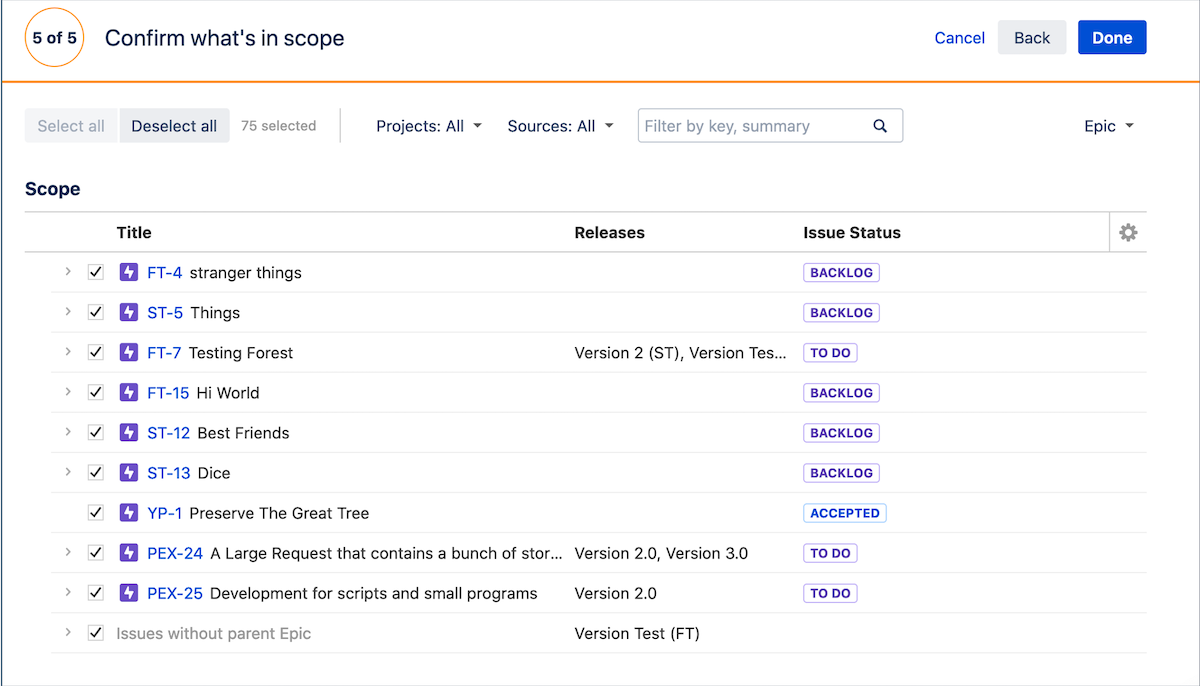This screenshot has width=1200, height=686.
Task: Open the Projects: All dropdown
Action: click(428, 126)
